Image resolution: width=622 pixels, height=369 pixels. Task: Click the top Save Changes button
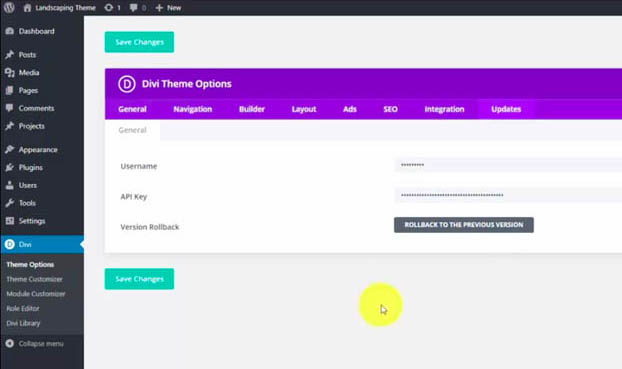[139, 42]
